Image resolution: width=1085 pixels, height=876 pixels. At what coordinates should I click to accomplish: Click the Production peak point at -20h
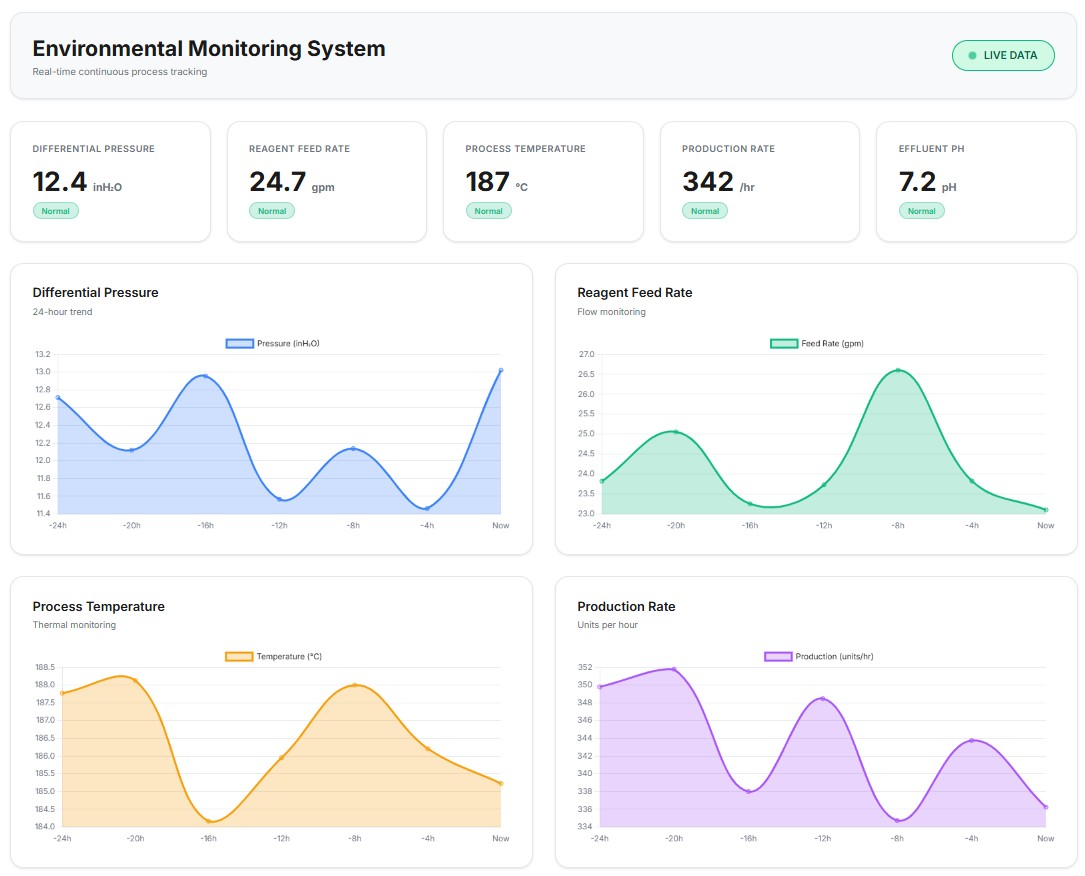tap(673, 669)
